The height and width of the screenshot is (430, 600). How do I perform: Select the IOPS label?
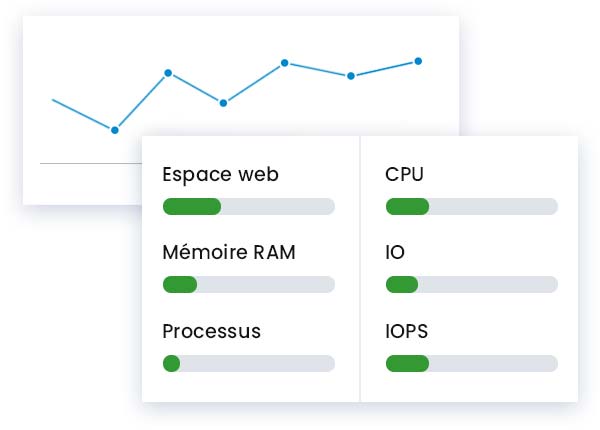[x=406, y=331]
